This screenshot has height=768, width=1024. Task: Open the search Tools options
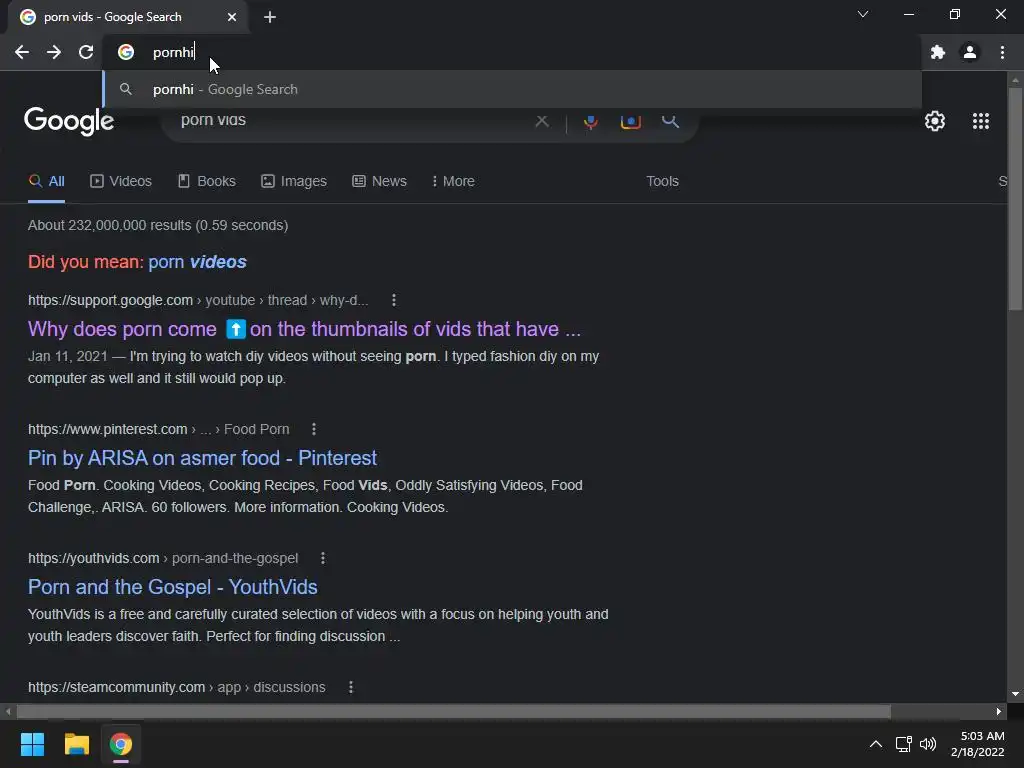click(662, 182)
